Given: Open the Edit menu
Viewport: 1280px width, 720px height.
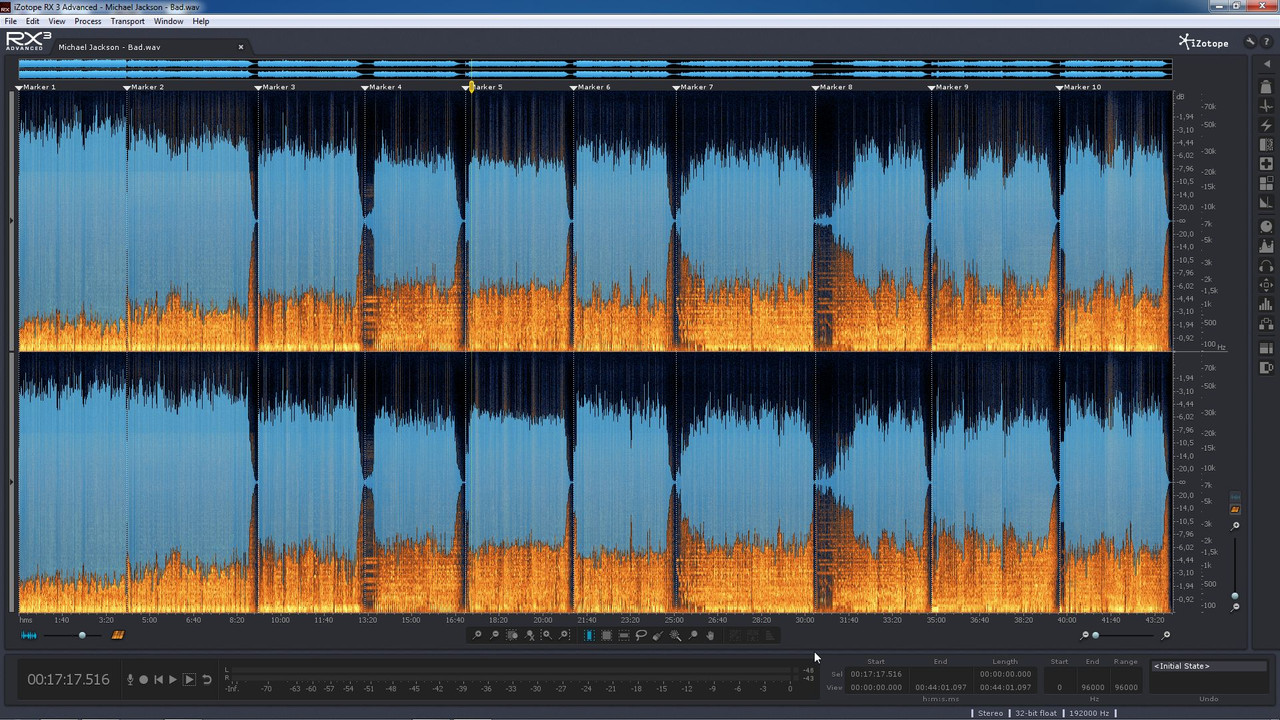Looking at the screenshot, I should [x=33, y=21].
